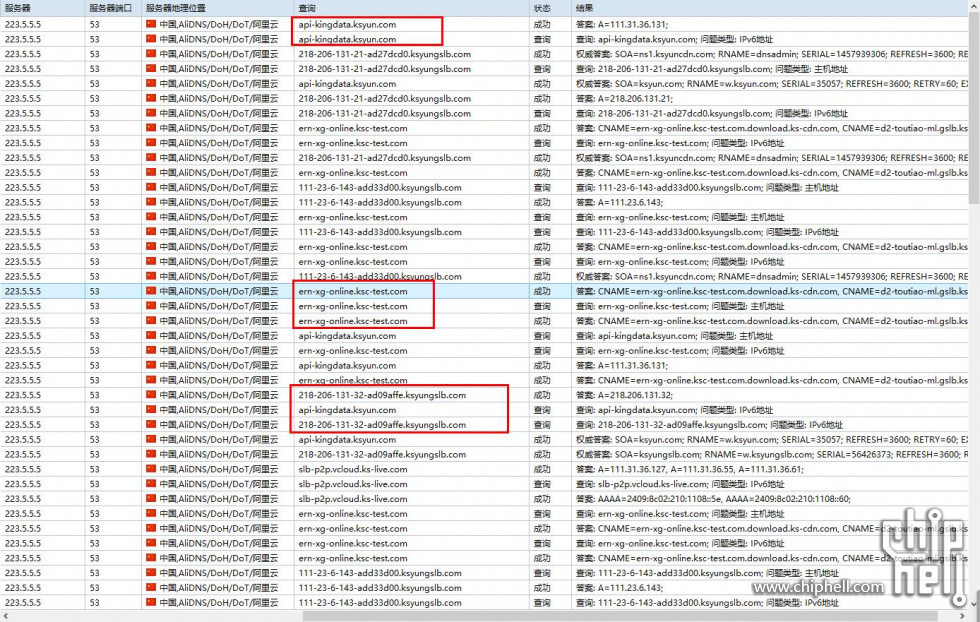
Task: Select the result with A=111.31.36.127, A=111.31.36.55
Action: [x=690, y=469]
